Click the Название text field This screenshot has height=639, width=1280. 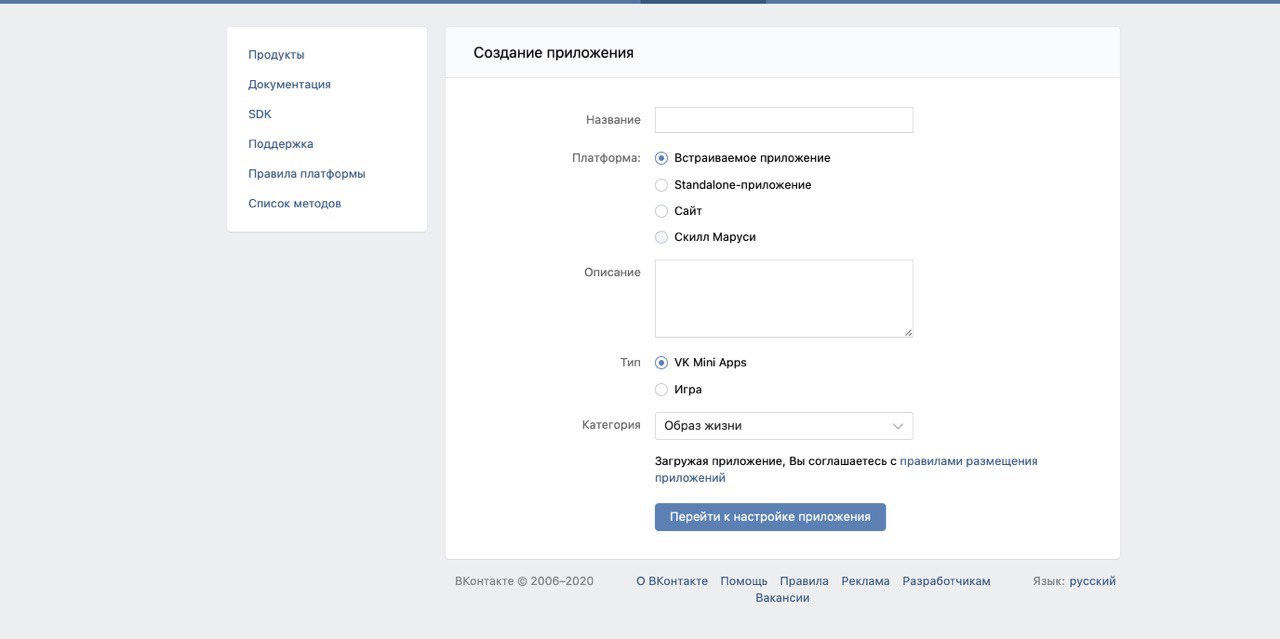pyautogui.click(x=783, y=120)
